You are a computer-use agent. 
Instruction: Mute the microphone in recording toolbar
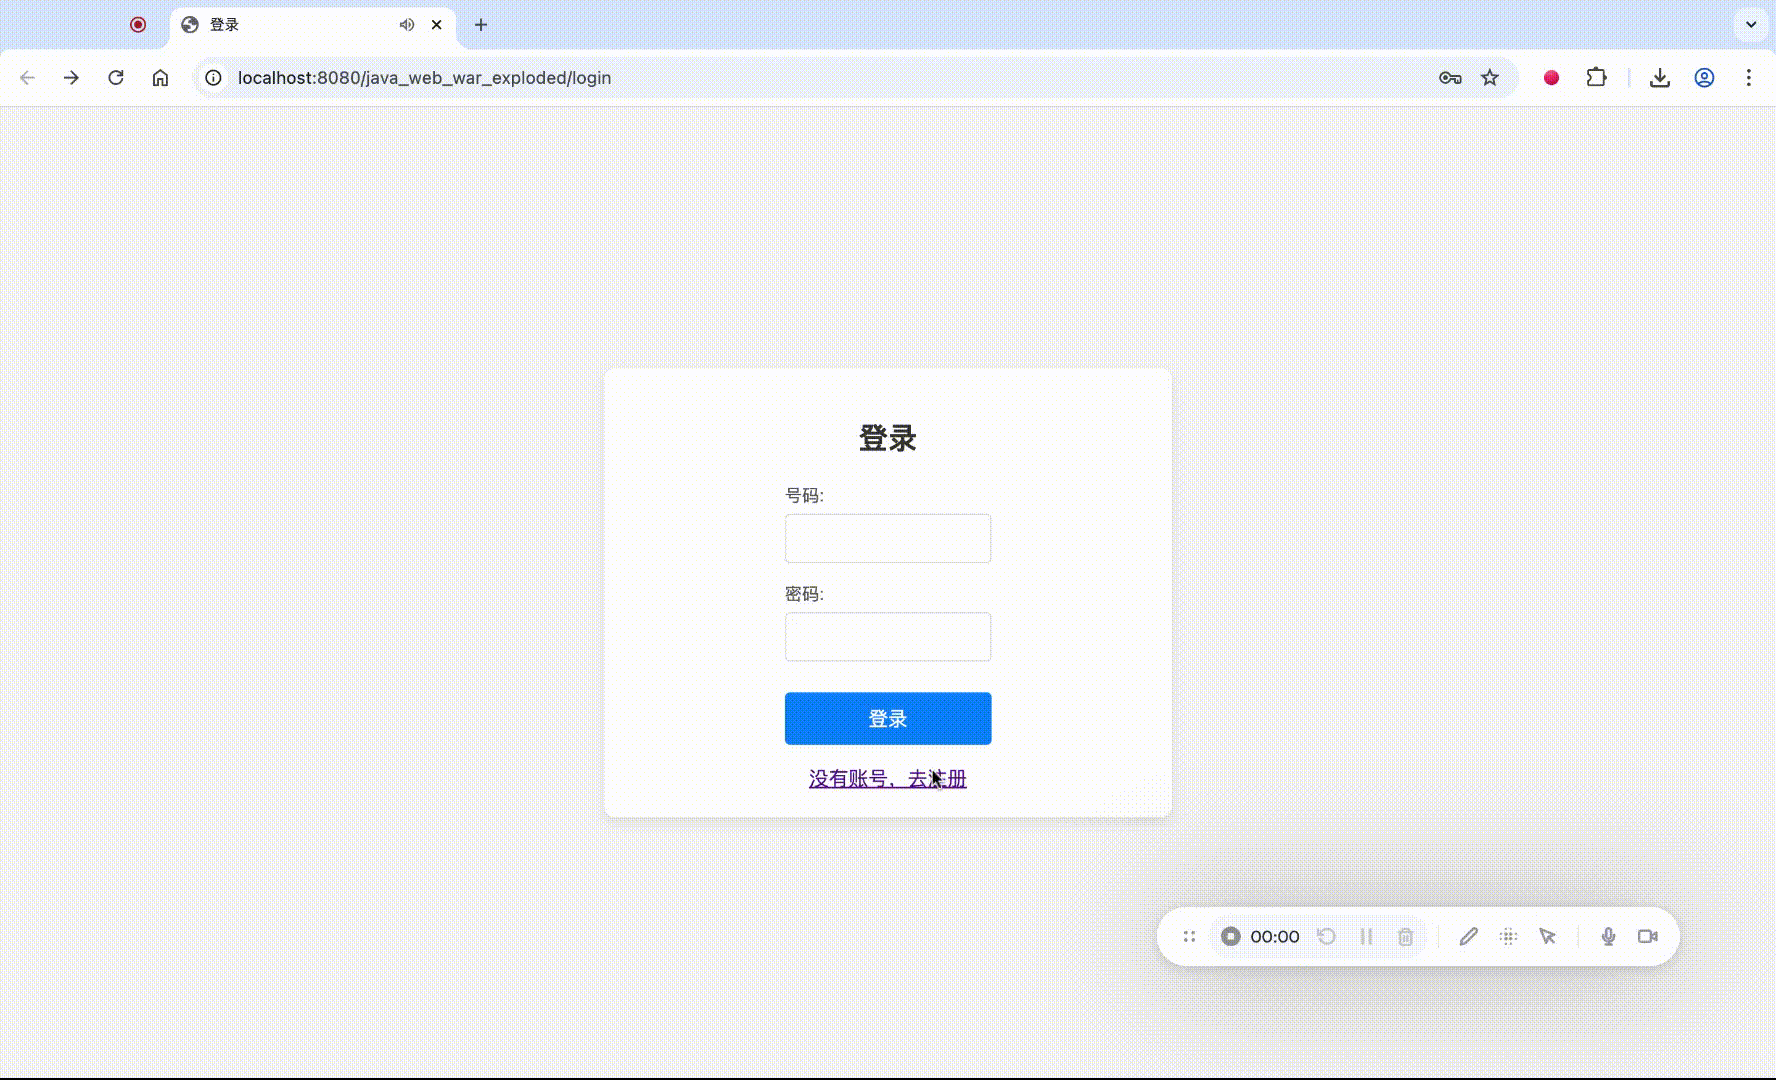point(1607,936)
